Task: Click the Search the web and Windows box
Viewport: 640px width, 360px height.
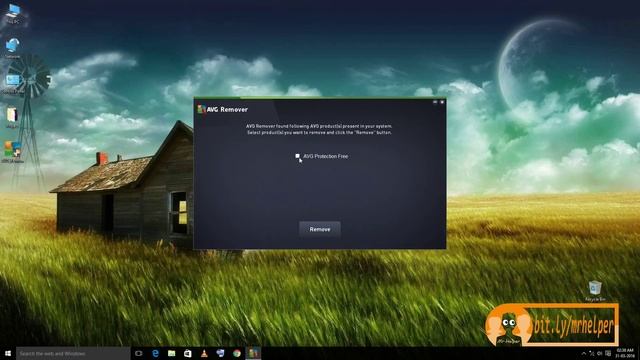Action: [x=73, y=353]
